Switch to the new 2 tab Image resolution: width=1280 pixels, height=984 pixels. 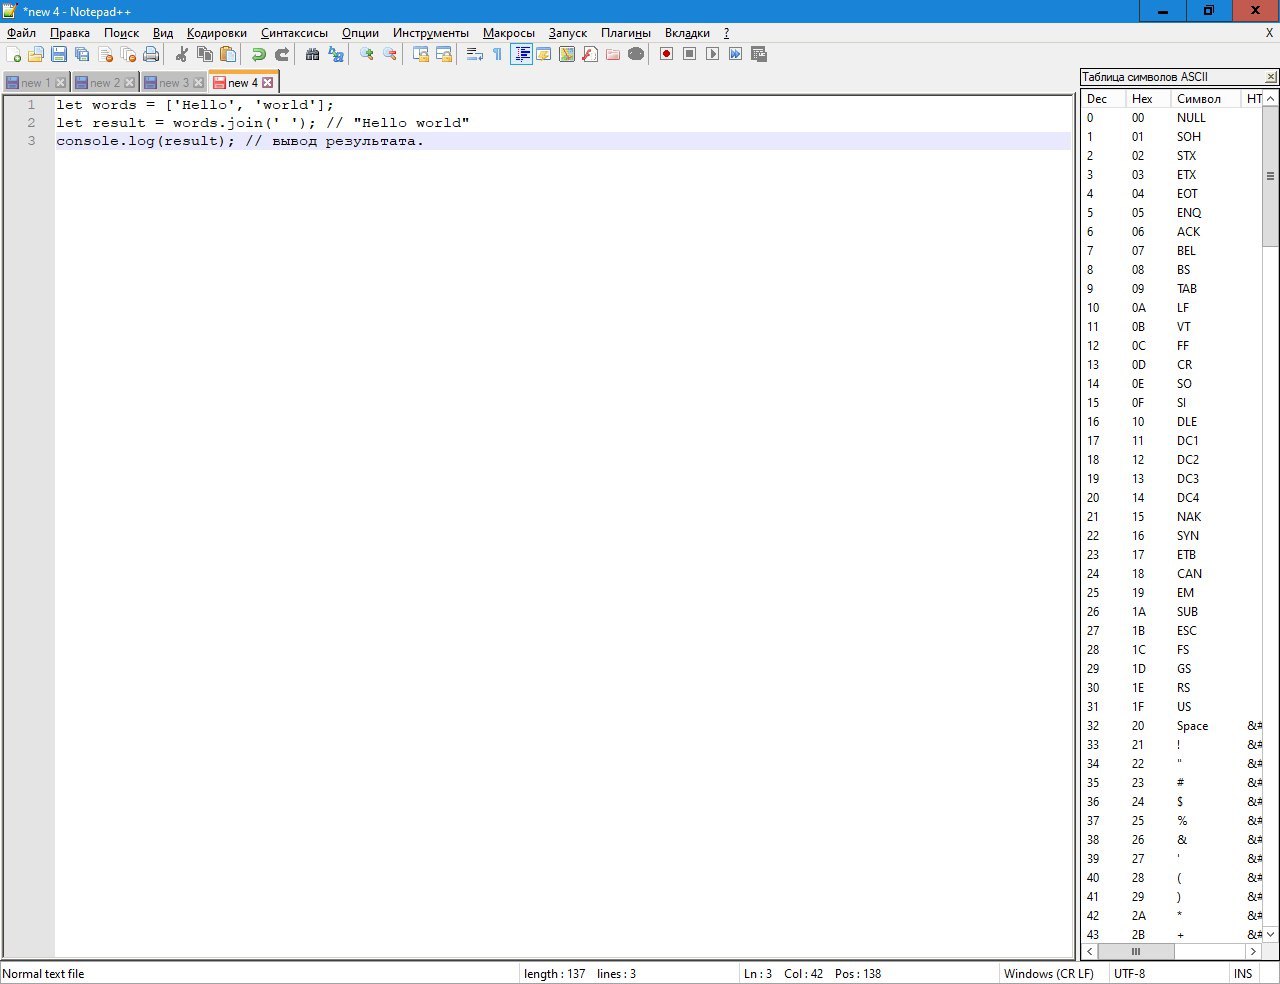click(104, 83)
